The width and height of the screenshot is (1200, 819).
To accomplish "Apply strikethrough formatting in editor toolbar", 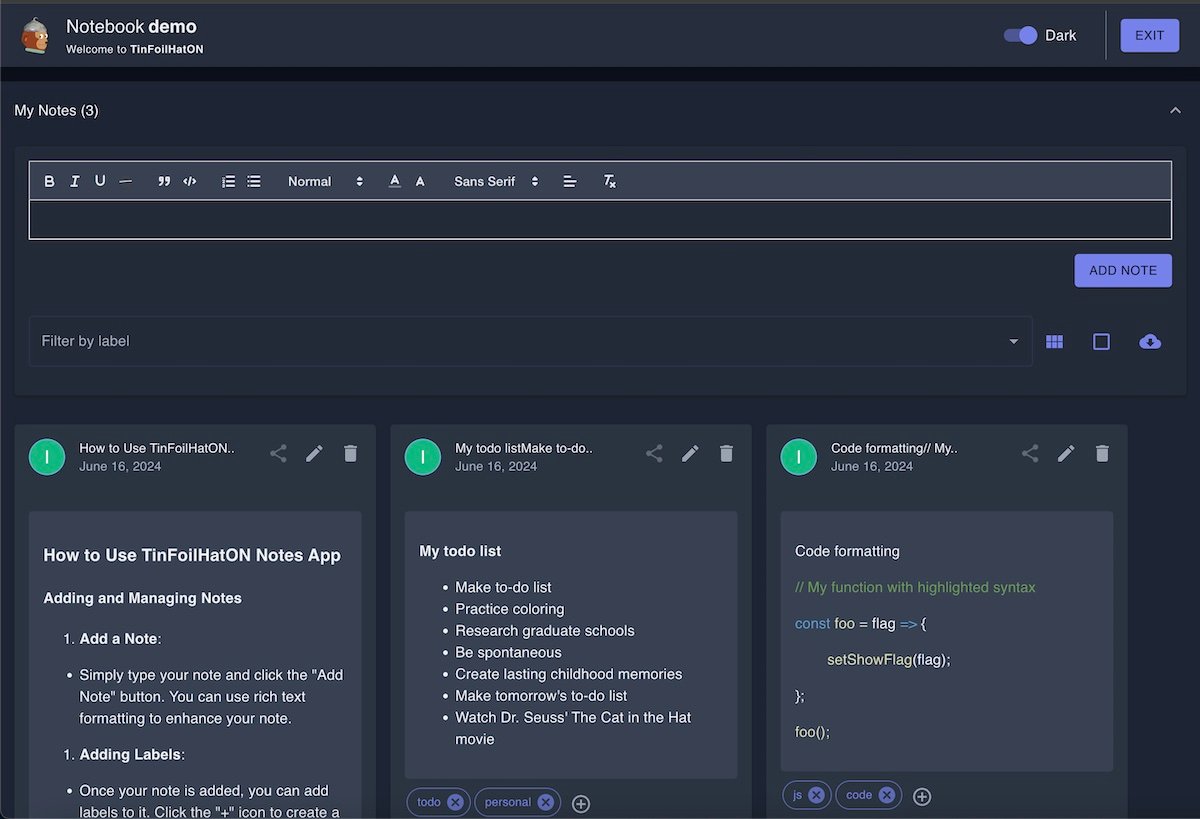I will (x=125, y=181).
